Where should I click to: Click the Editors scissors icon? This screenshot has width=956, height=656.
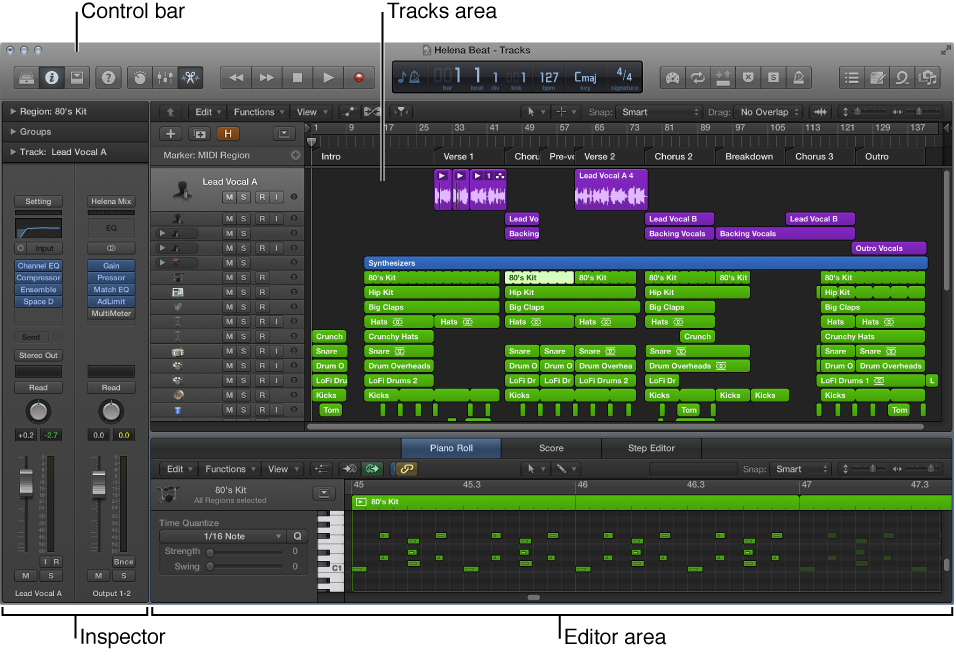click(192, 77)
